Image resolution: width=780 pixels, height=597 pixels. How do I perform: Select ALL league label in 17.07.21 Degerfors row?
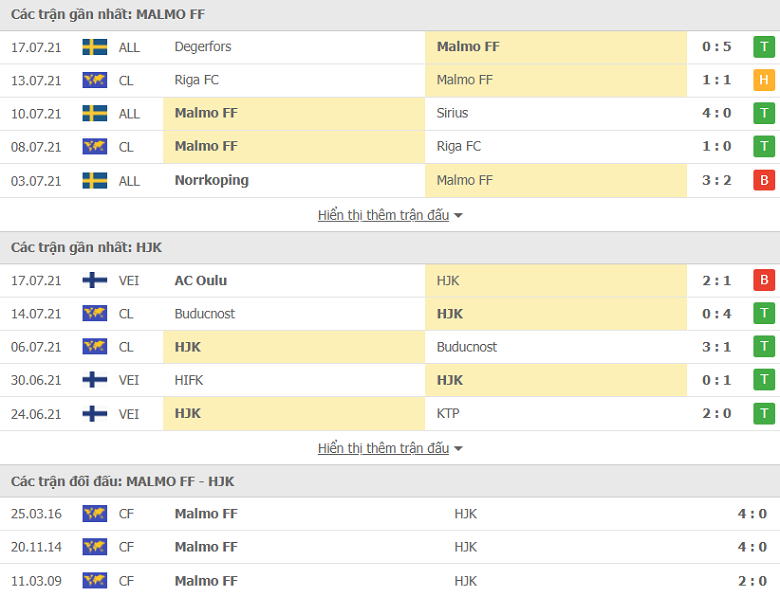(x=129, y=47)
